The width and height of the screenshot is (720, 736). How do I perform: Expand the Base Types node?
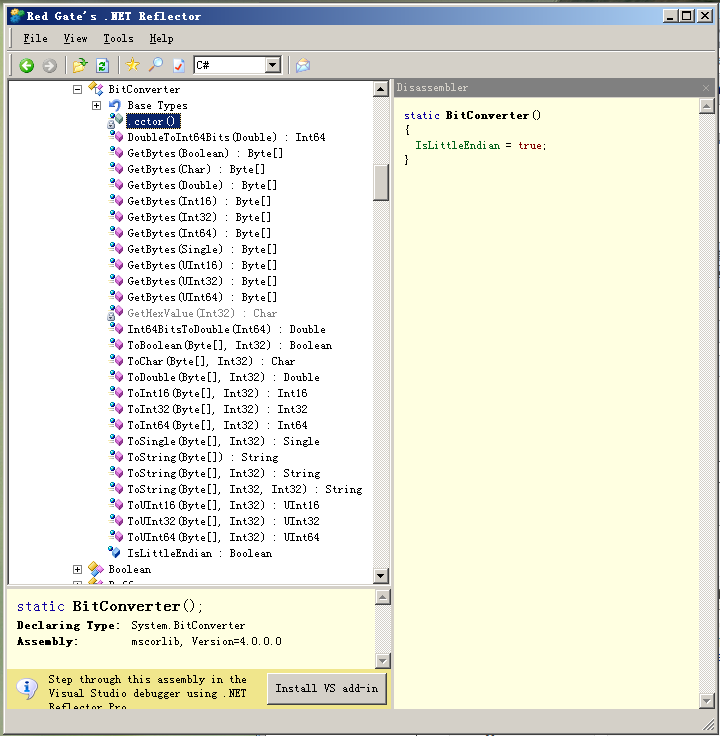click(97, 105)
